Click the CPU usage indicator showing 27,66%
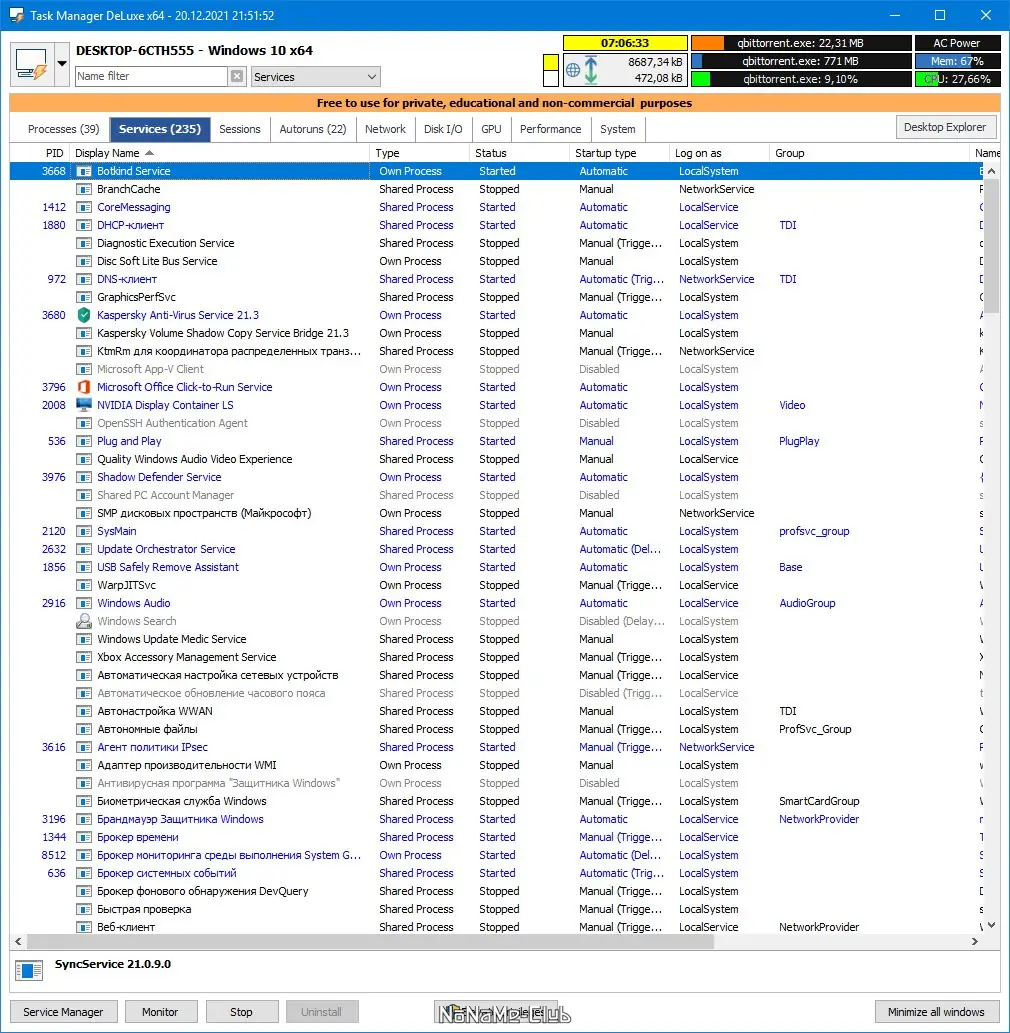This screenshot has width=1010, height=1033. (x=958, y=78)
